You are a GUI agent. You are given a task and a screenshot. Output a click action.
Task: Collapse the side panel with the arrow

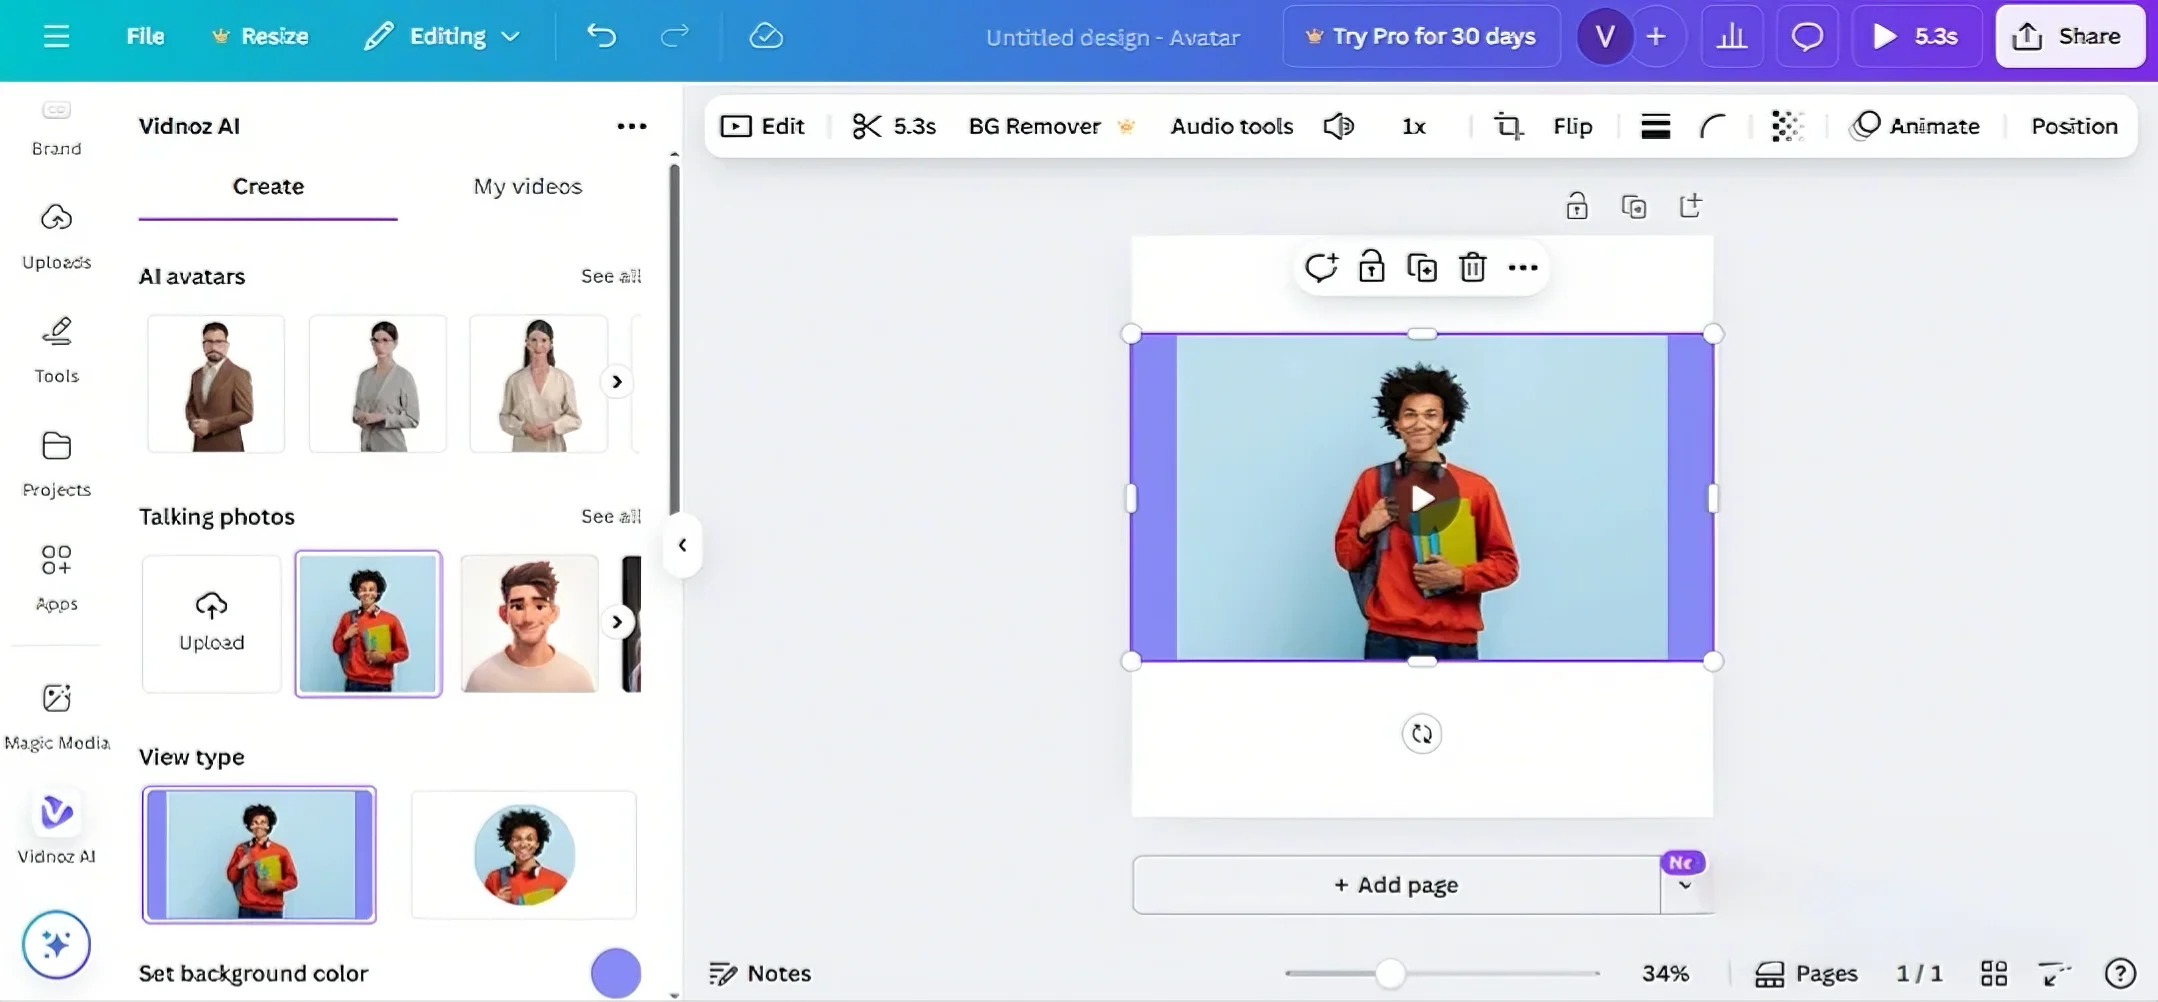tap(683, 545)
